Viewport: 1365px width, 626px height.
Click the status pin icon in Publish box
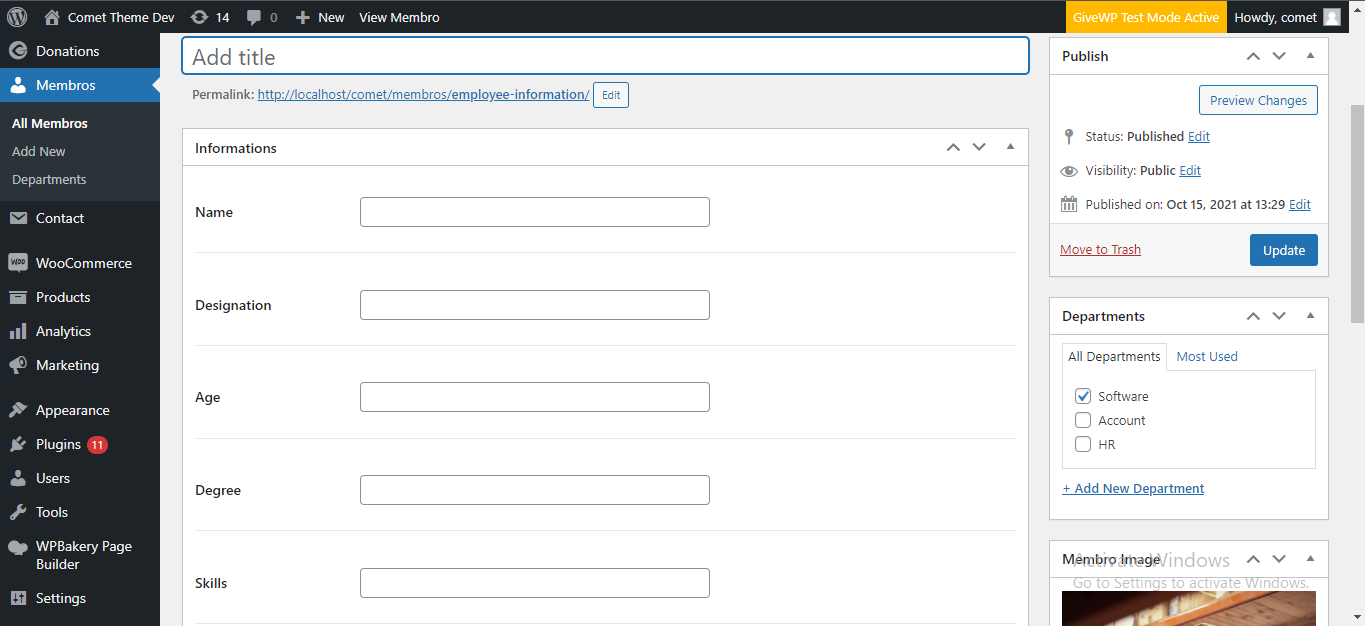click(1069, 137)
